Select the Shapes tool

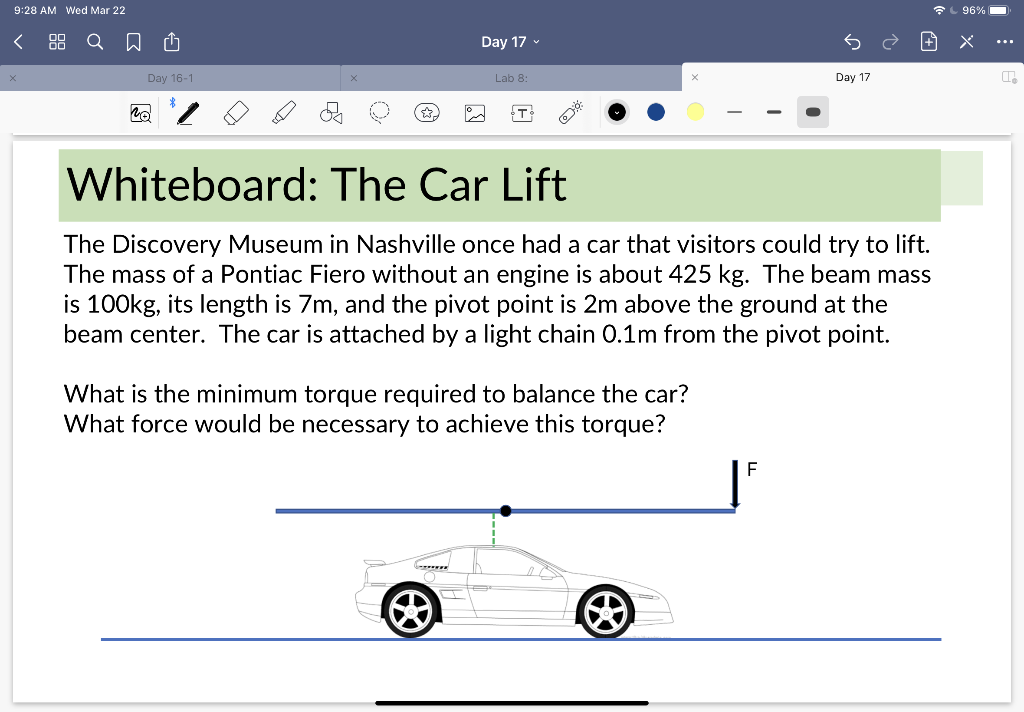(x=331, y=113)
